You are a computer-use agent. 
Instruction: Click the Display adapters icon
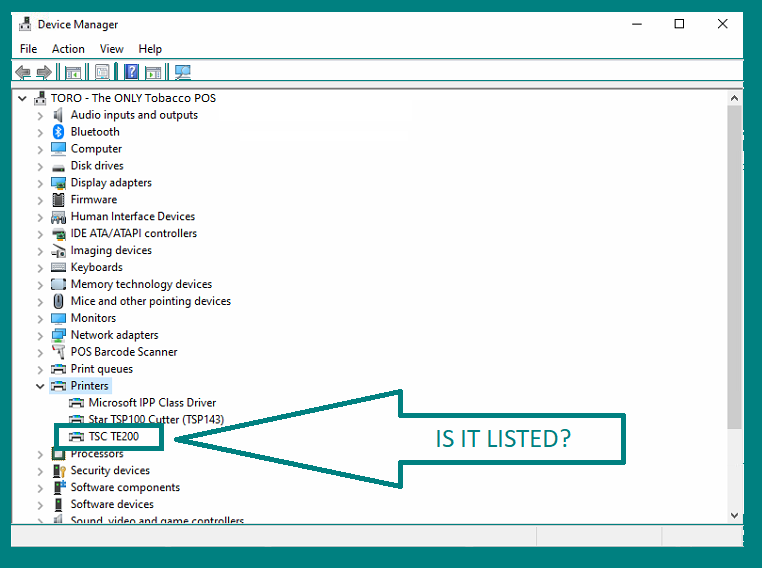(x=58, y=183)
